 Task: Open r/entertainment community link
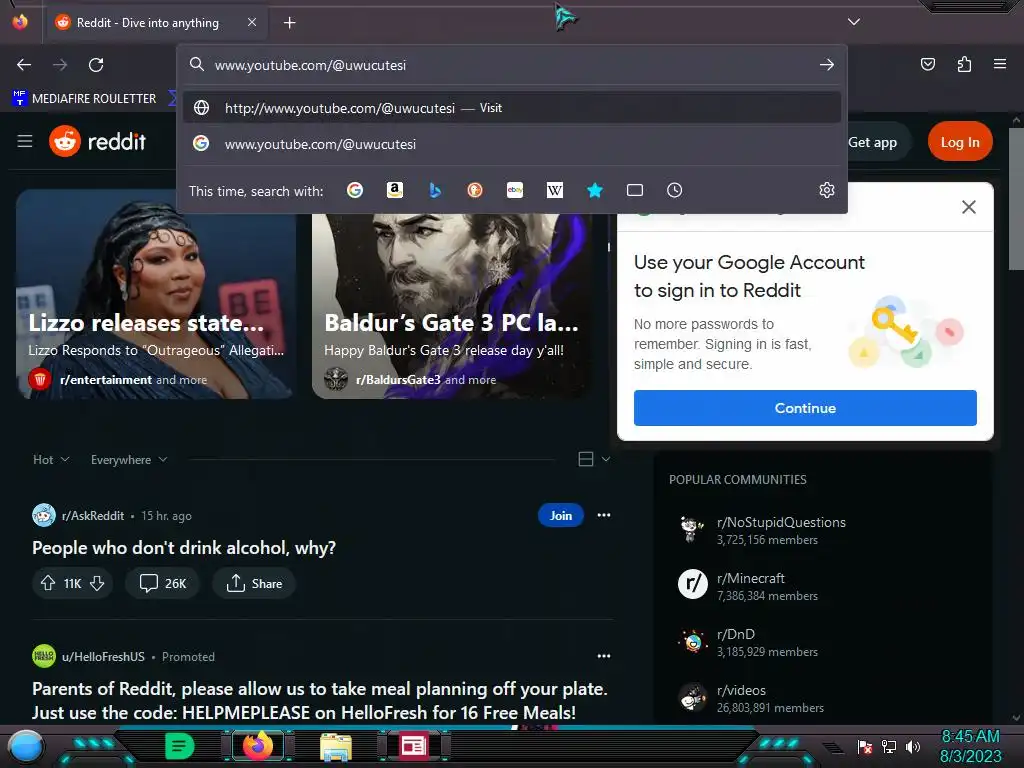click(x=106, y=379)
